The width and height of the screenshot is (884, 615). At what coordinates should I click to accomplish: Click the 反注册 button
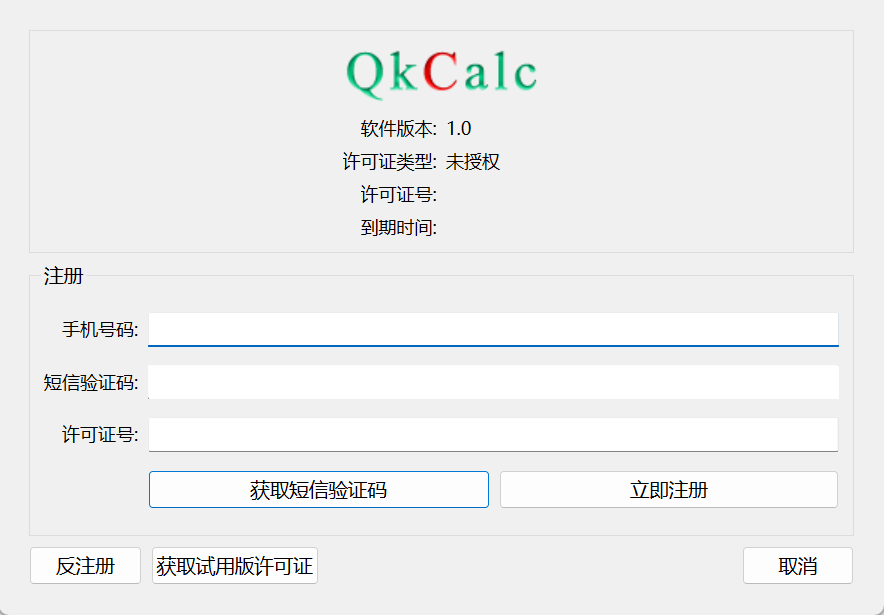(x=85, y=566)
